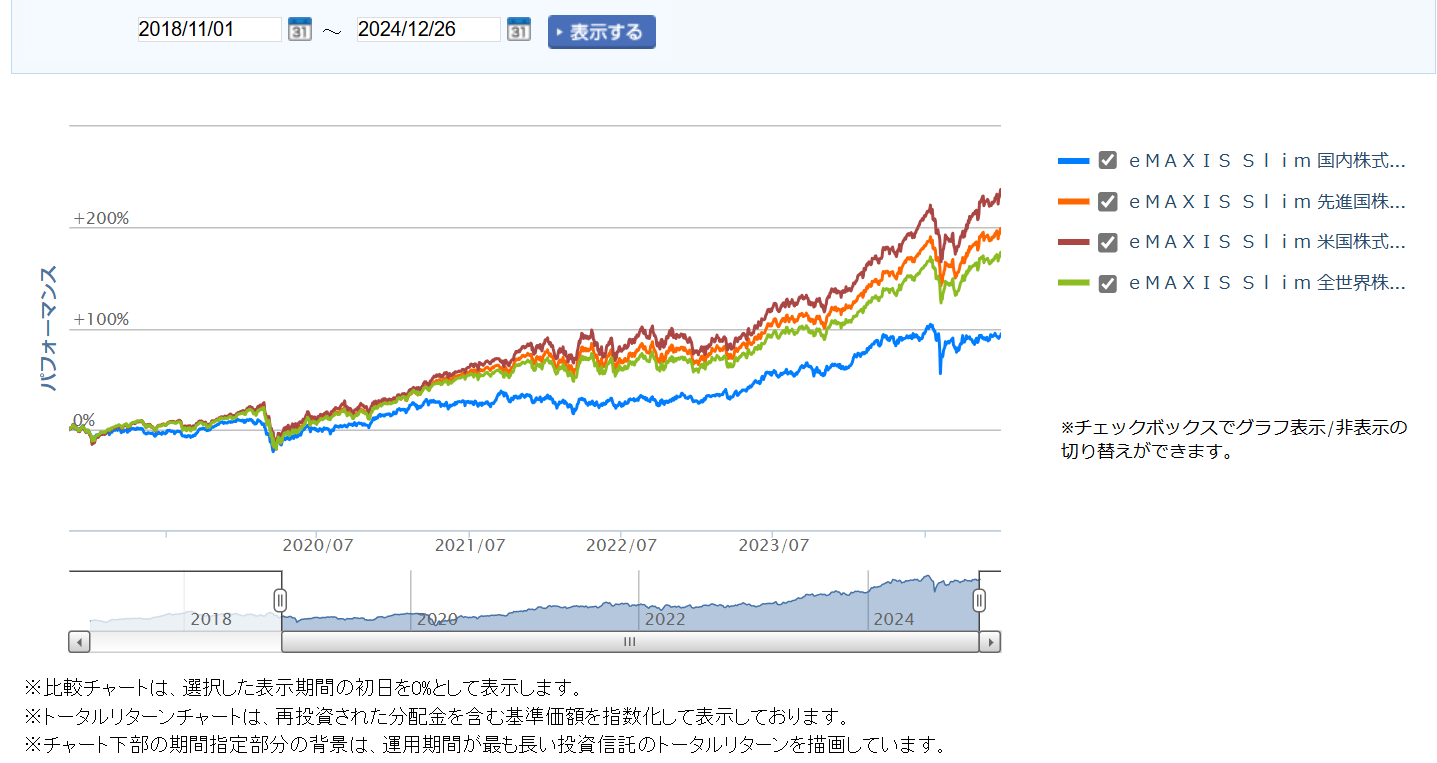The image size is (1437, 763).
Task: Click 2022 label in navigator
Action: tap(665, 619)
